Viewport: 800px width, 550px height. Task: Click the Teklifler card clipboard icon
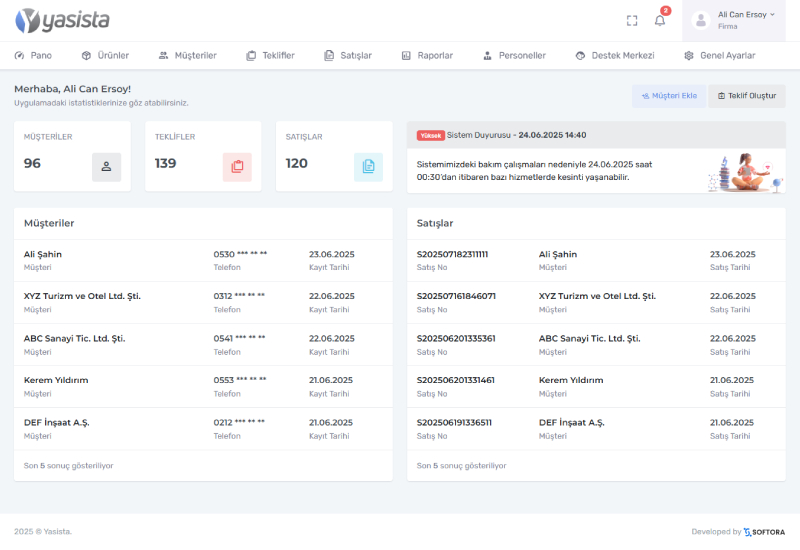237,167
